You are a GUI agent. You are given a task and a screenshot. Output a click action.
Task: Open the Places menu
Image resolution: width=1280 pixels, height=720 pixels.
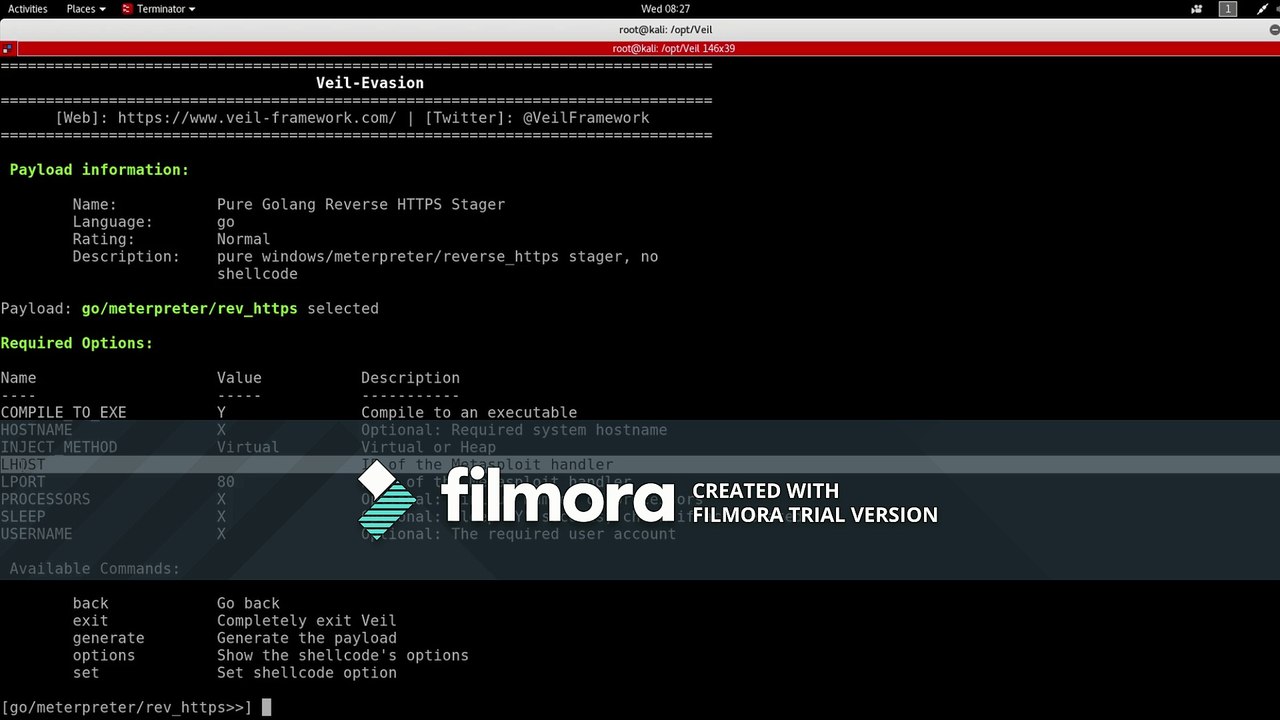coord(86,9)
